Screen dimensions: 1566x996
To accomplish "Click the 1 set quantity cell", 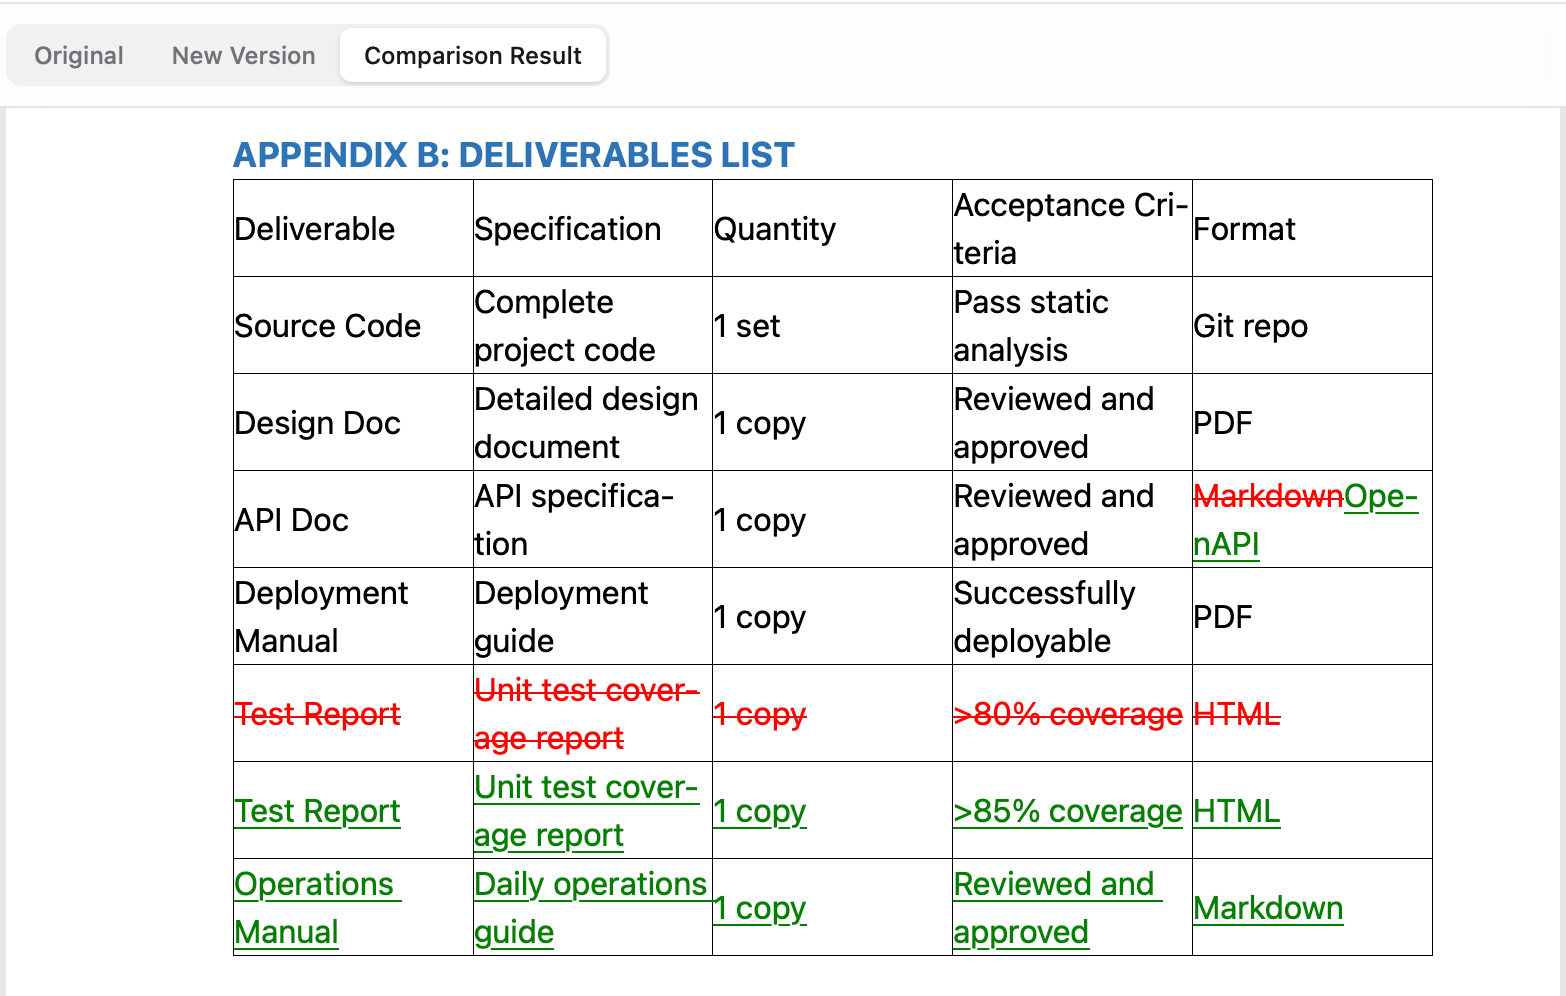I will (x=832, y=326).
